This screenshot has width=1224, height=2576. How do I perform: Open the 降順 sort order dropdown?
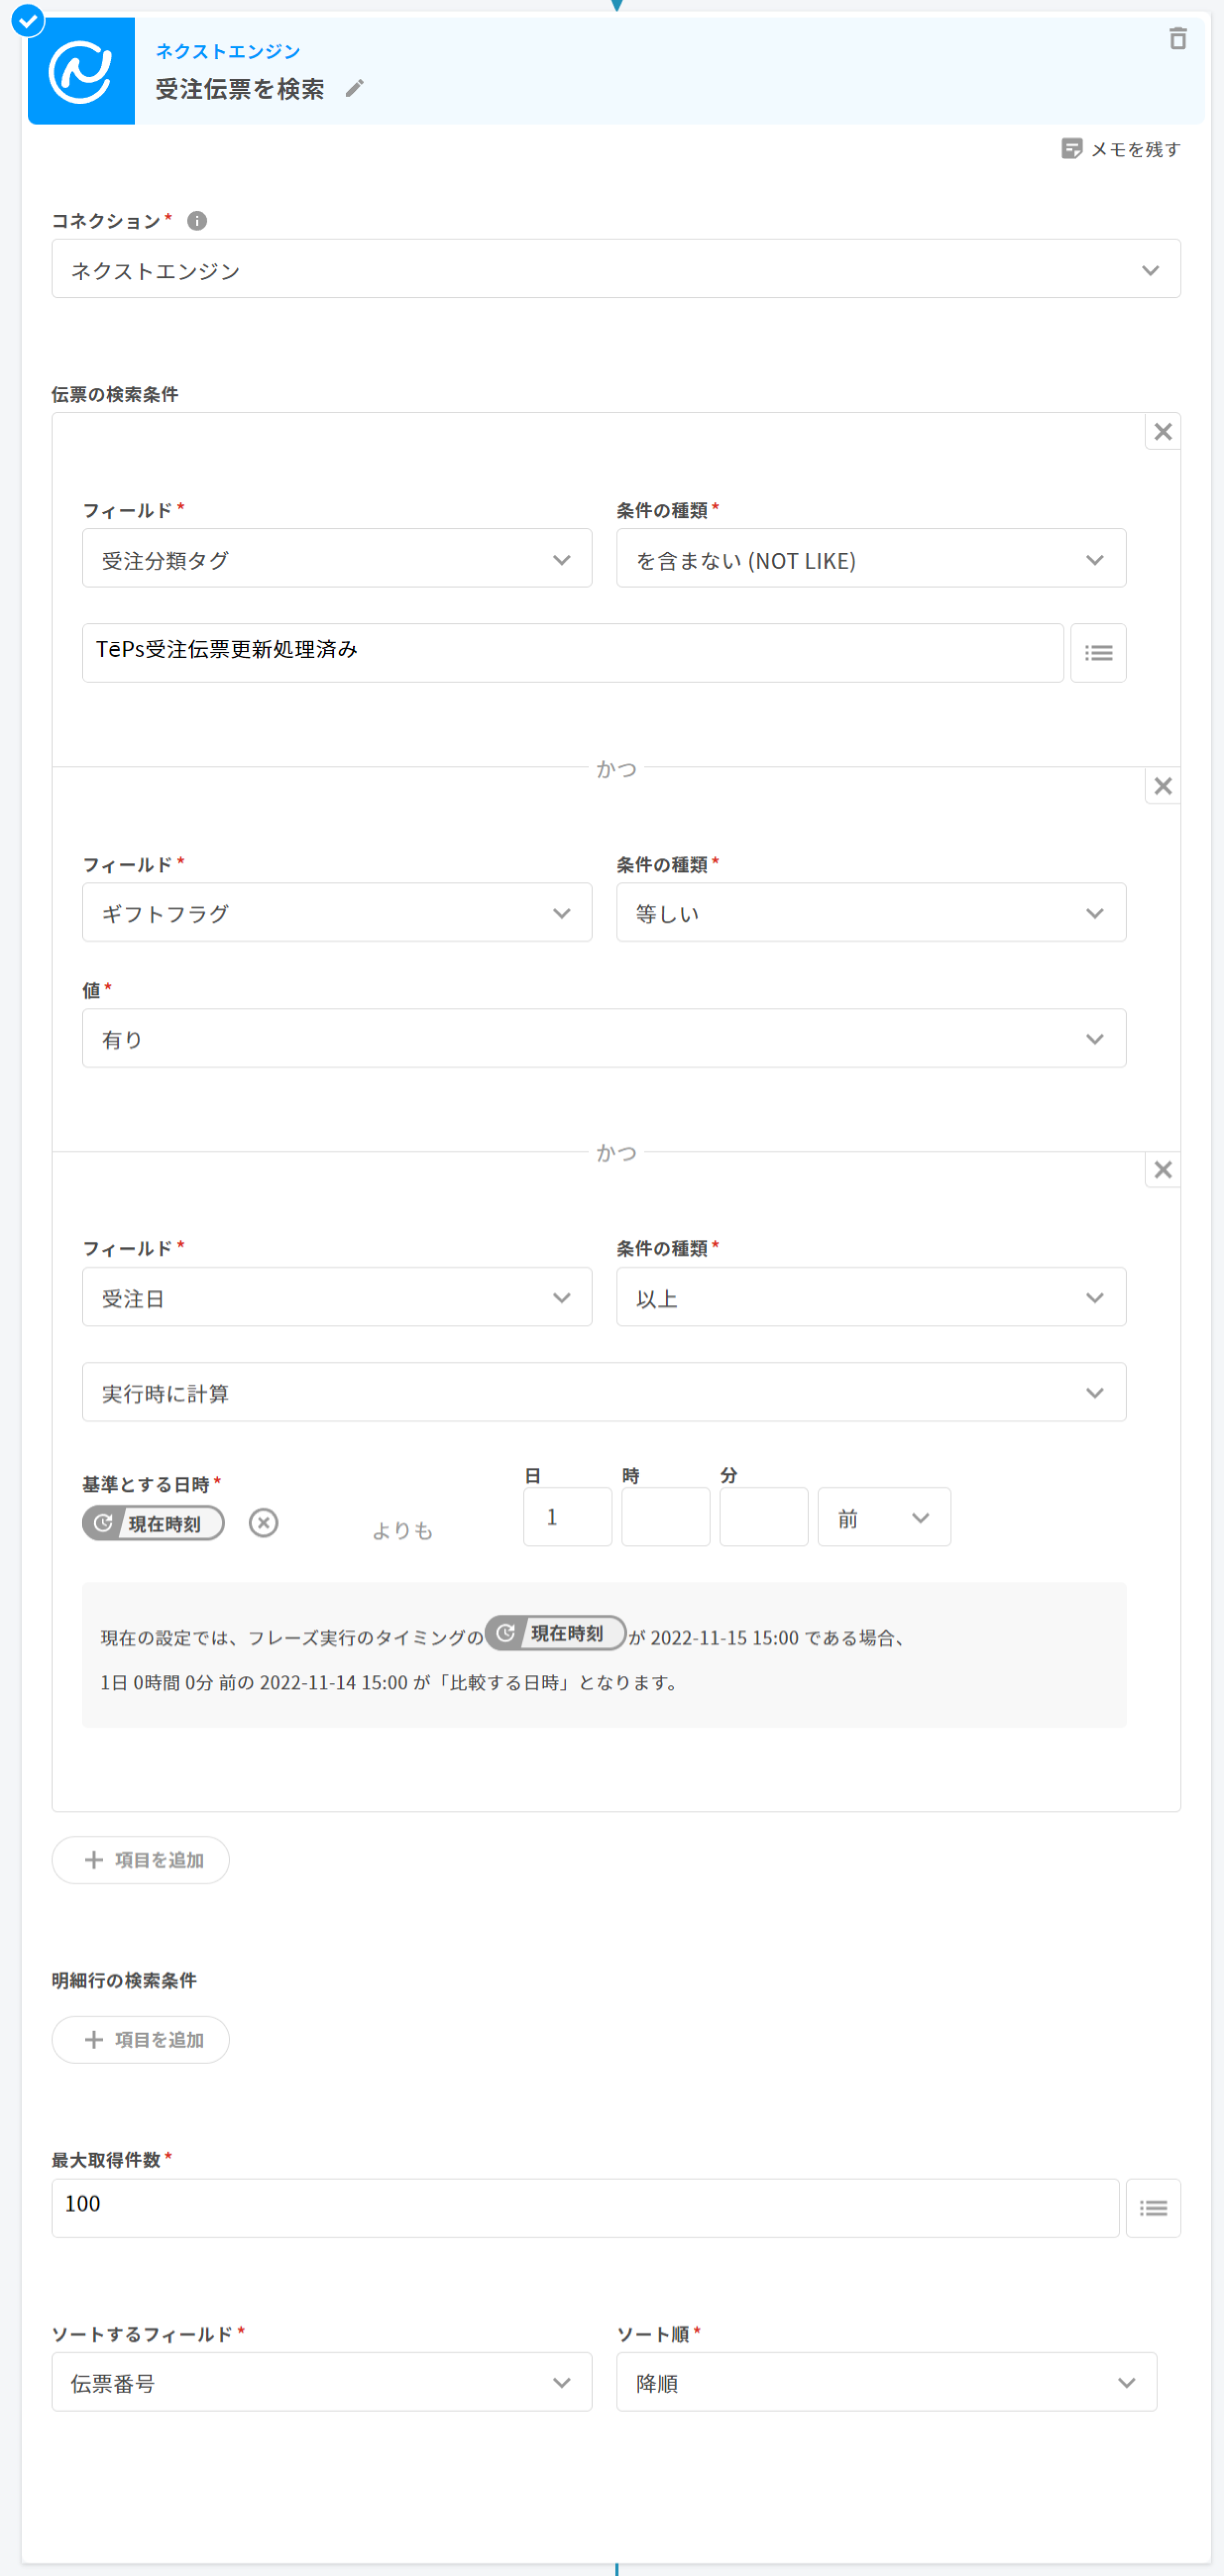click(x=885, y=2382)
